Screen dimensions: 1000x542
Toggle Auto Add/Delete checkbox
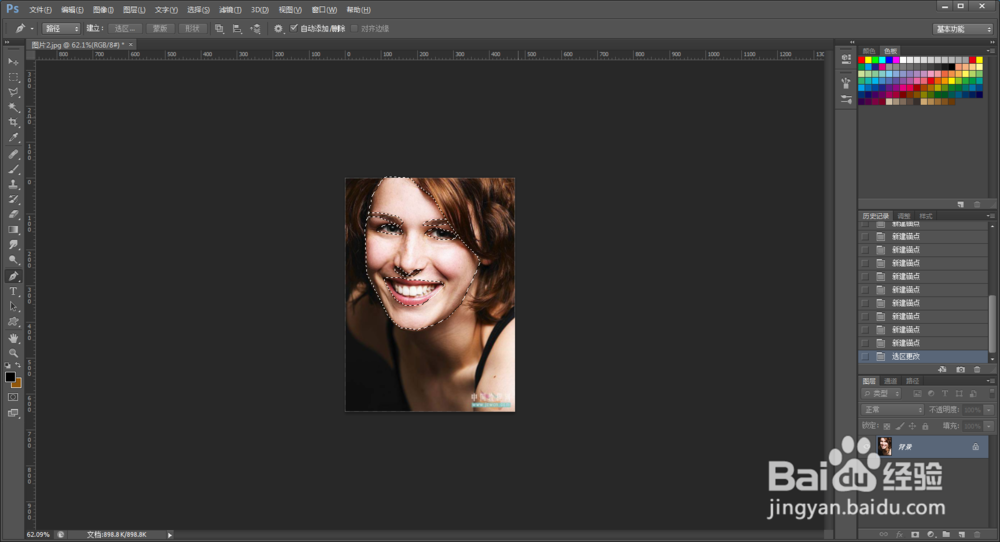(294, 28)
